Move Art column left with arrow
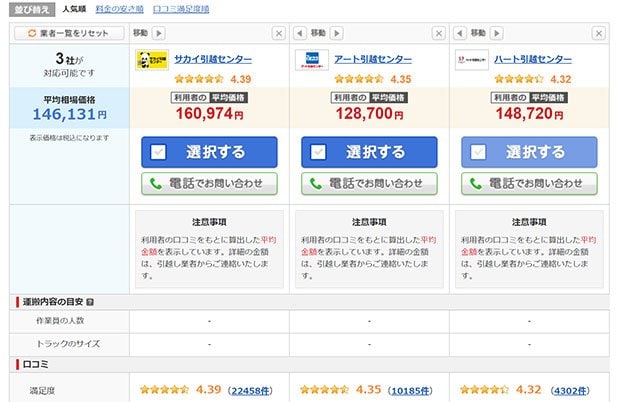The width and height of the screenshot is (620, 402). click(300, 33)
